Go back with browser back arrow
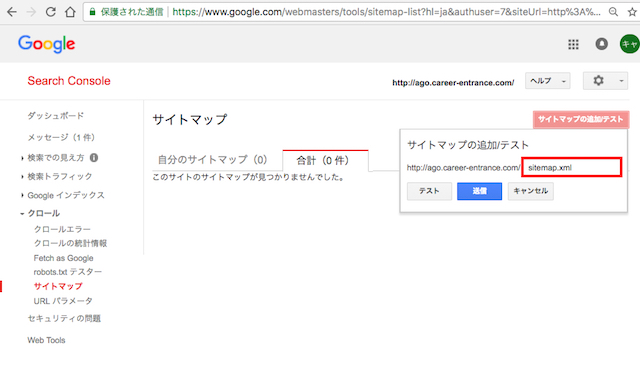The height and width of the screenshot is (380, 640). pos(12,12)
